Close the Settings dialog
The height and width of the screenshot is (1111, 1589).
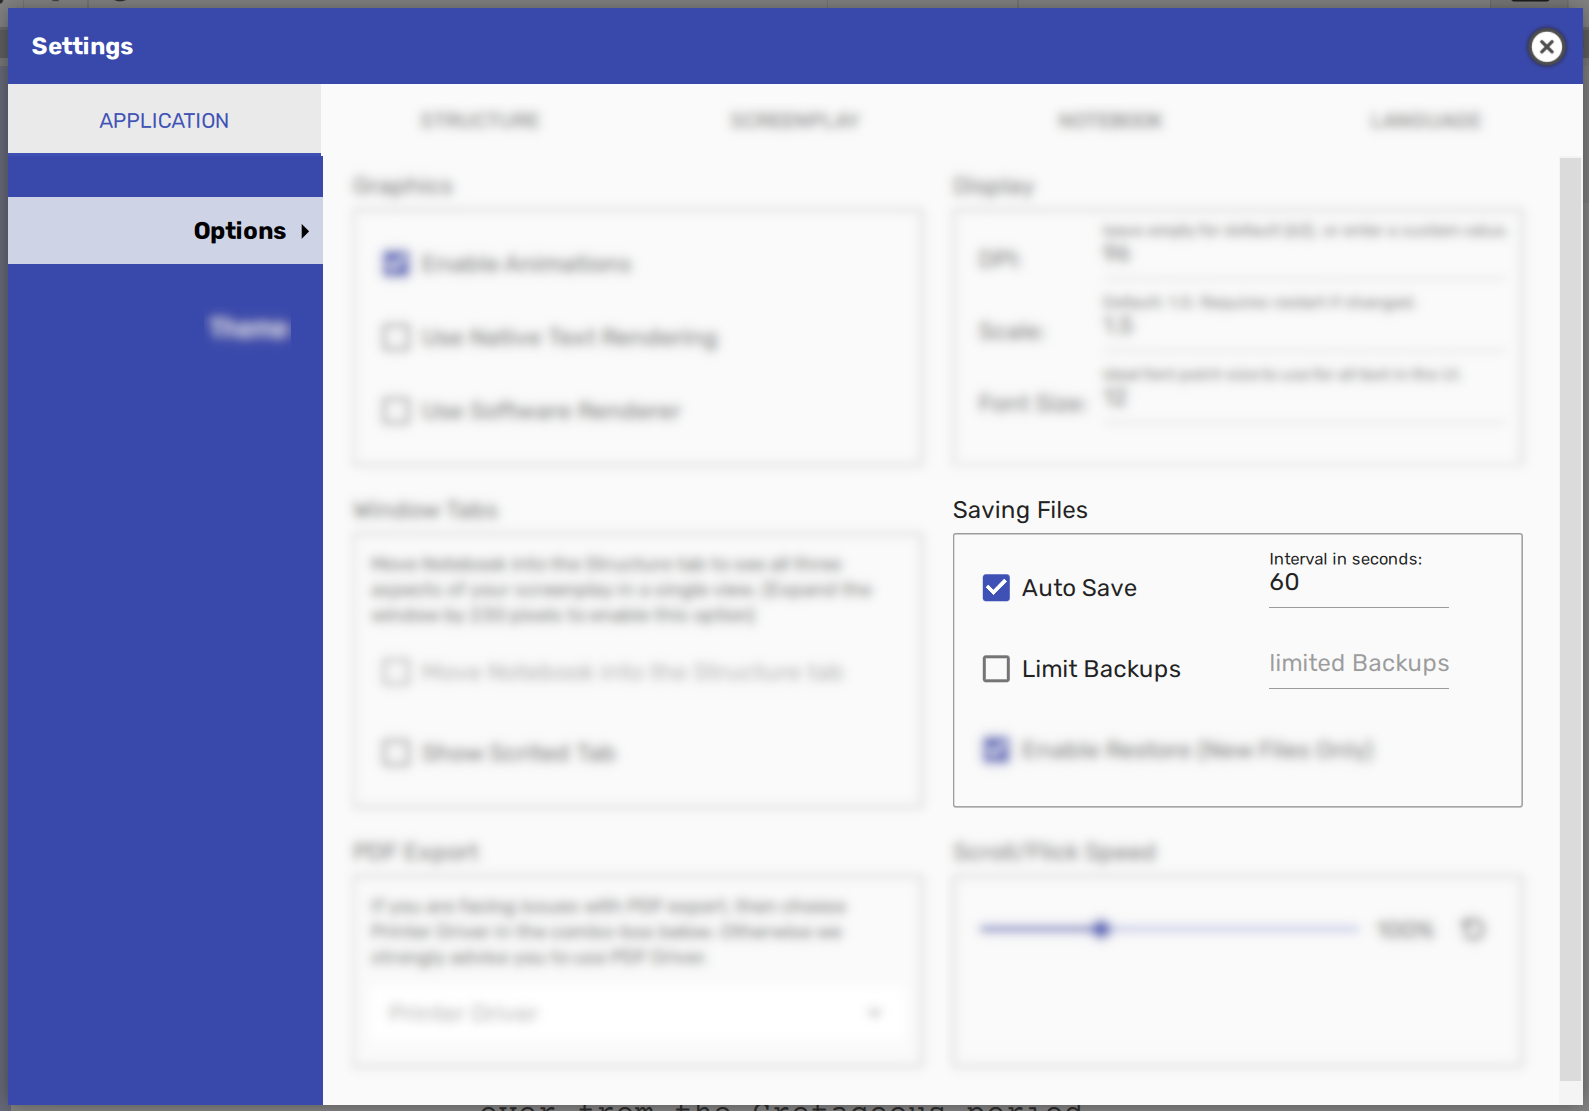pos(1546,46)
